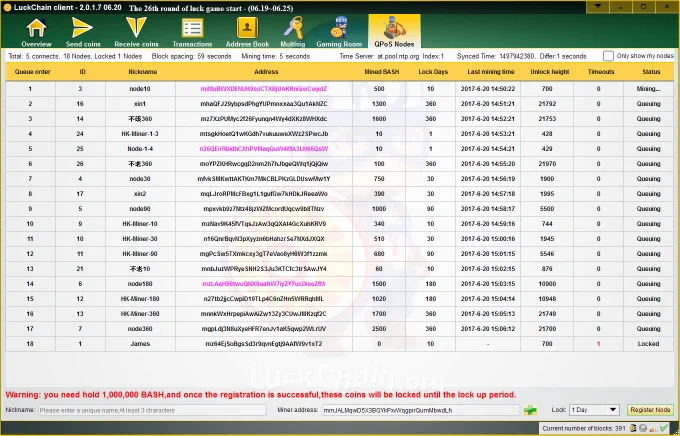Click the gray lock/encryption status icon
The height and width of the screenshot is (436, 680).
pyautogui.click(x=643, y=429)
